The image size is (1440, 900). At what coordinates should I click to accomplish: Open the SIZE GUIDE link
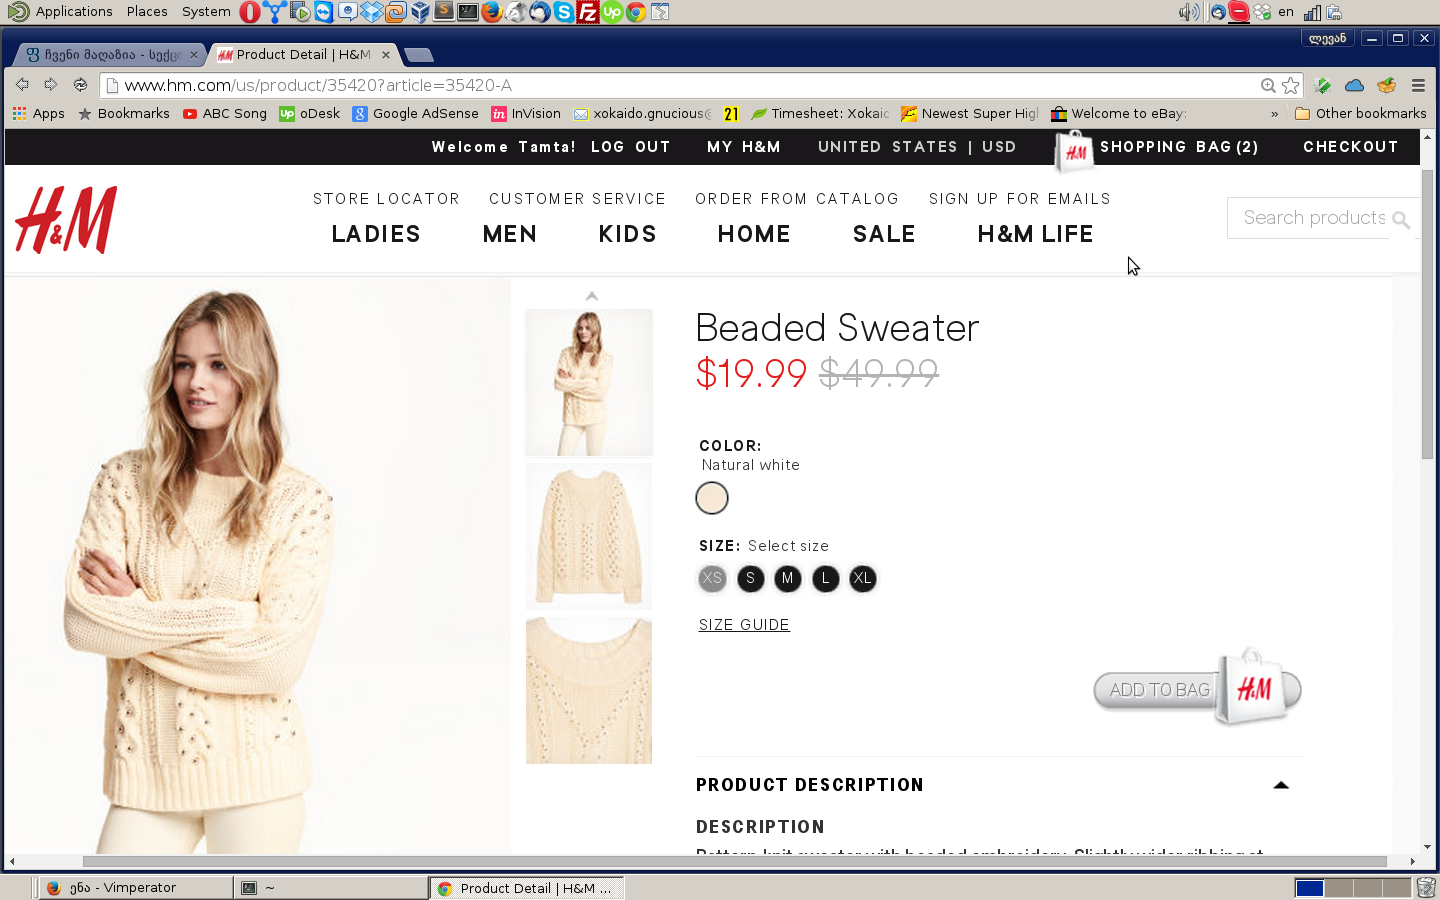pos(744,625)
